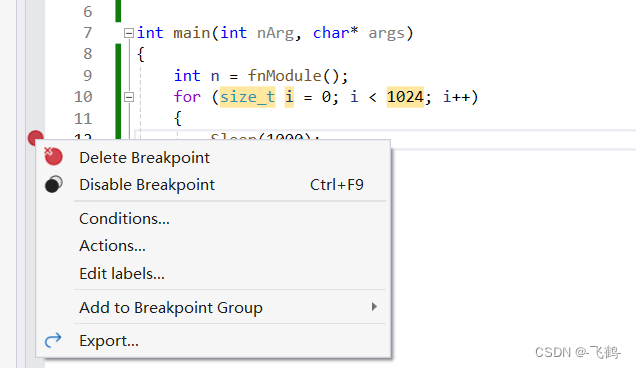Image resolution: width=636 pixels, height=368 pixels.
Task: Click the main function name
Action: 192,33
